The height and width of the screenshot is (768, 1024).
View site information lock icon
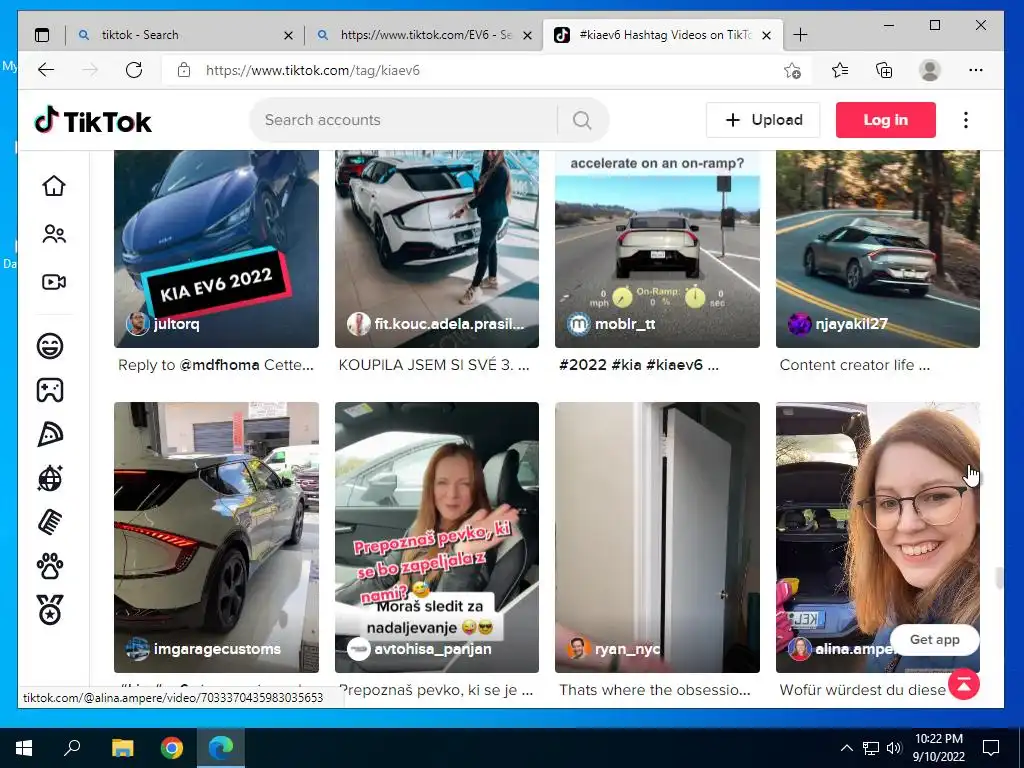point(184,70)
